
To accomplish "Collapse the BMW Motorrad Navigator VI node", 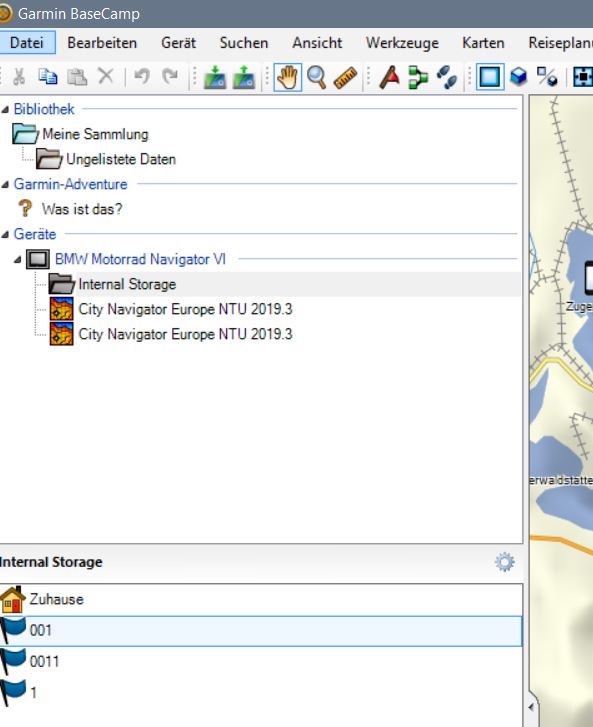I will [x=18, y=260].
